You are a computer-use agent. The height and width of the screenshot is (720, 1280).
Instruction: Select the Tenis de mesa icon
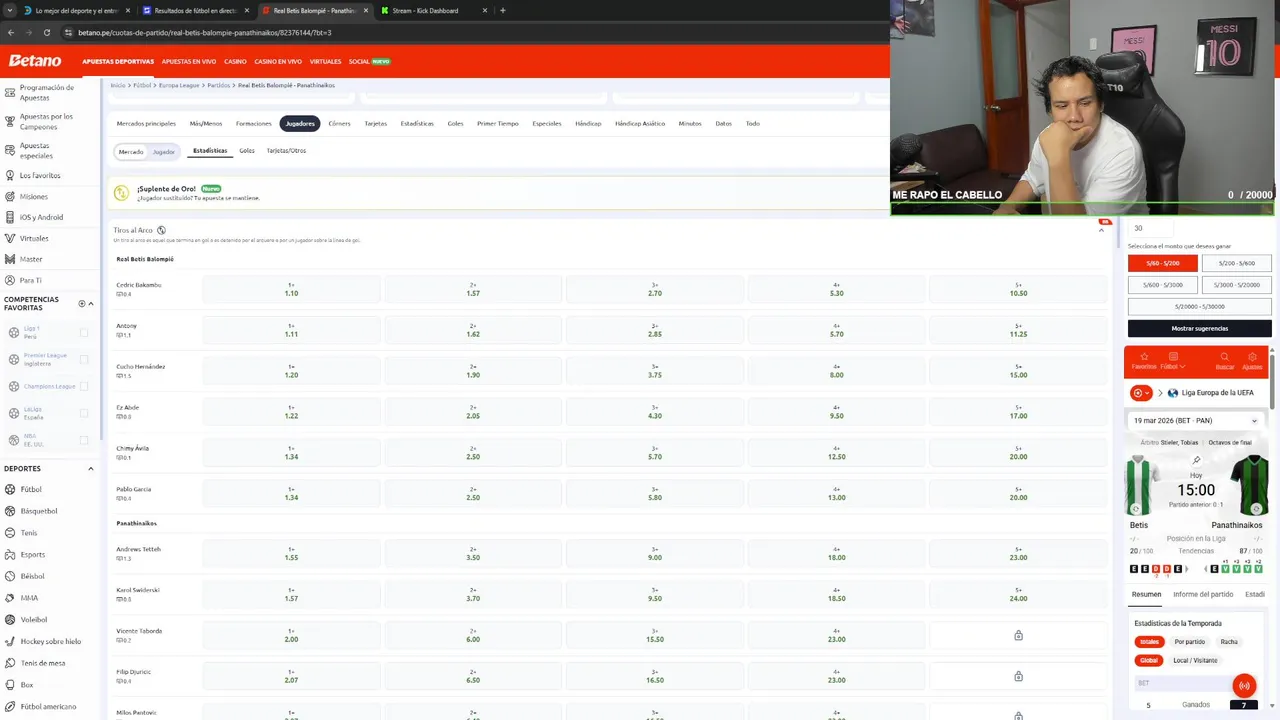pos(9,663)
